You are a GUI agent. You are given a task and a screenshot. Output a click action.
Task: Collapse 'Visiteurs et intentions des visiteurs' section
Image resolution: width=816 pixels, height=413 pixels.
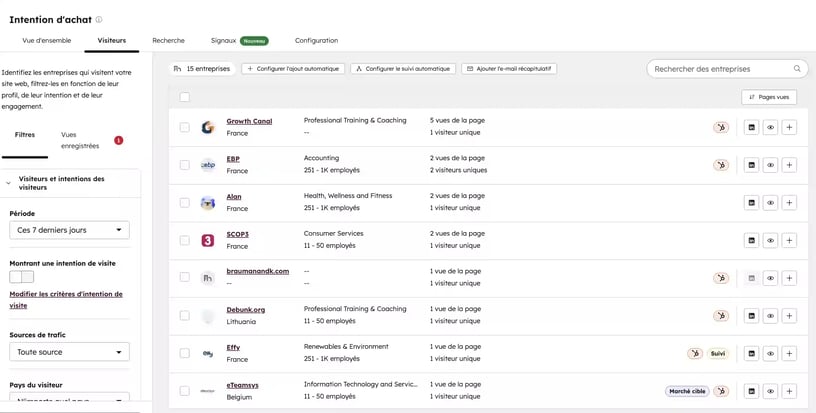[9, 183]
